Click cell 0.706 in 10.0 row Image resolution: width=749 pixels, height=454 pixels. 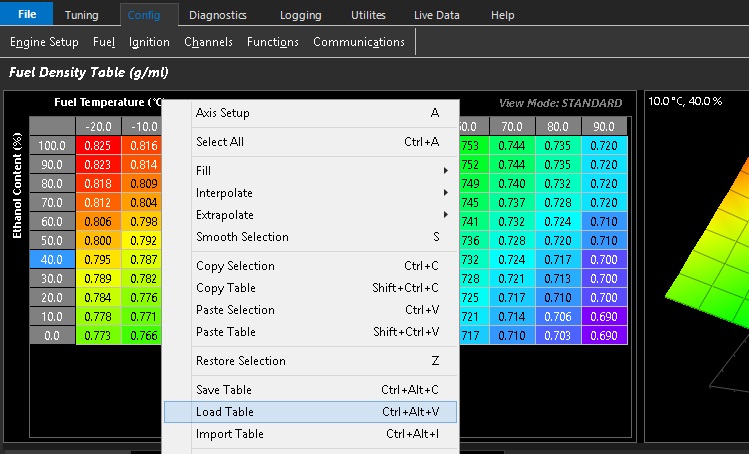point(557,316)
